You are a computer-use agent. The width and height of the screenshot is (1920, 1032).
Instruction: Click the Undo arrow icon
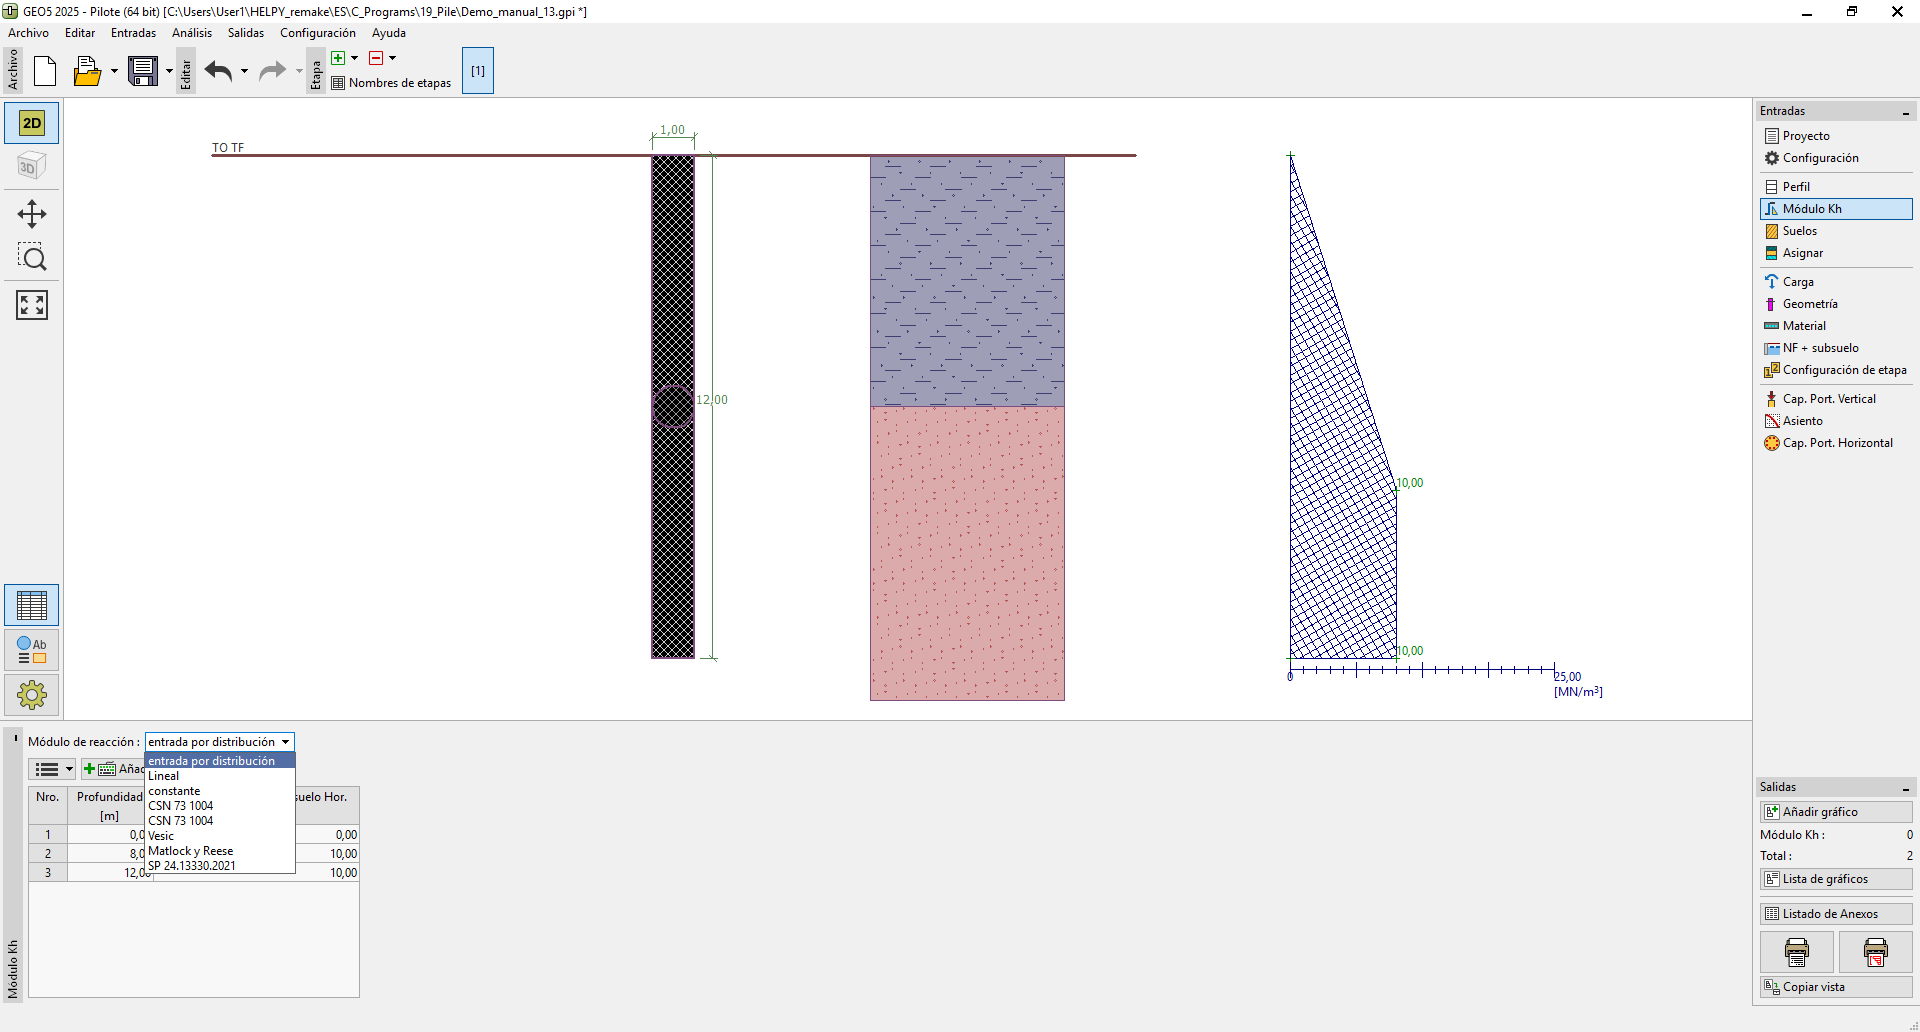point(218,71)
